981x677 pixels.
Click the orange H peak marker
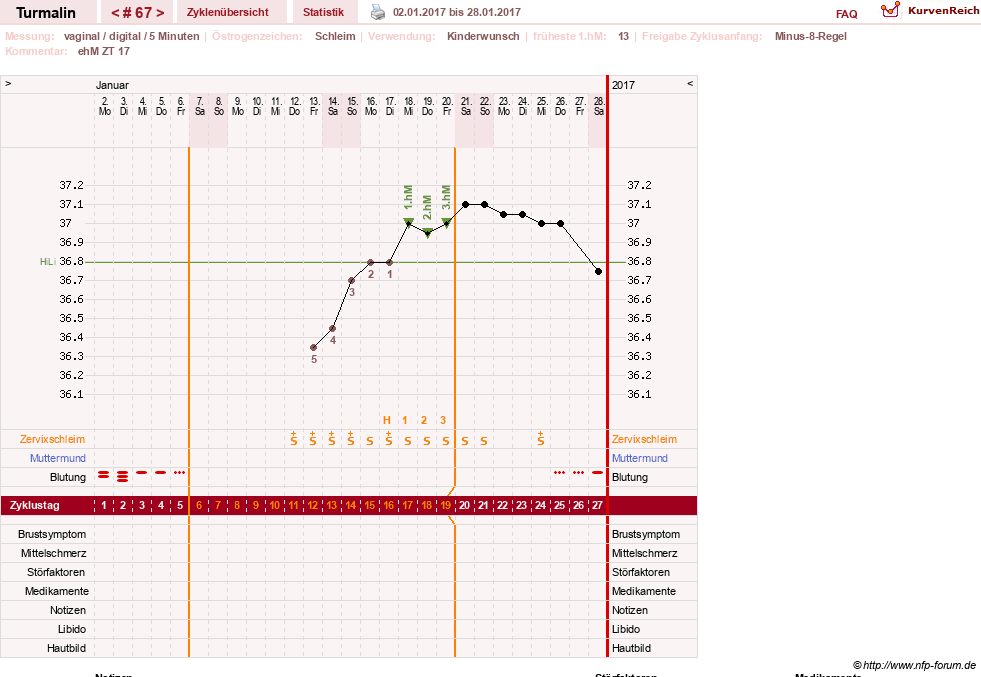(x=387, y=420)
